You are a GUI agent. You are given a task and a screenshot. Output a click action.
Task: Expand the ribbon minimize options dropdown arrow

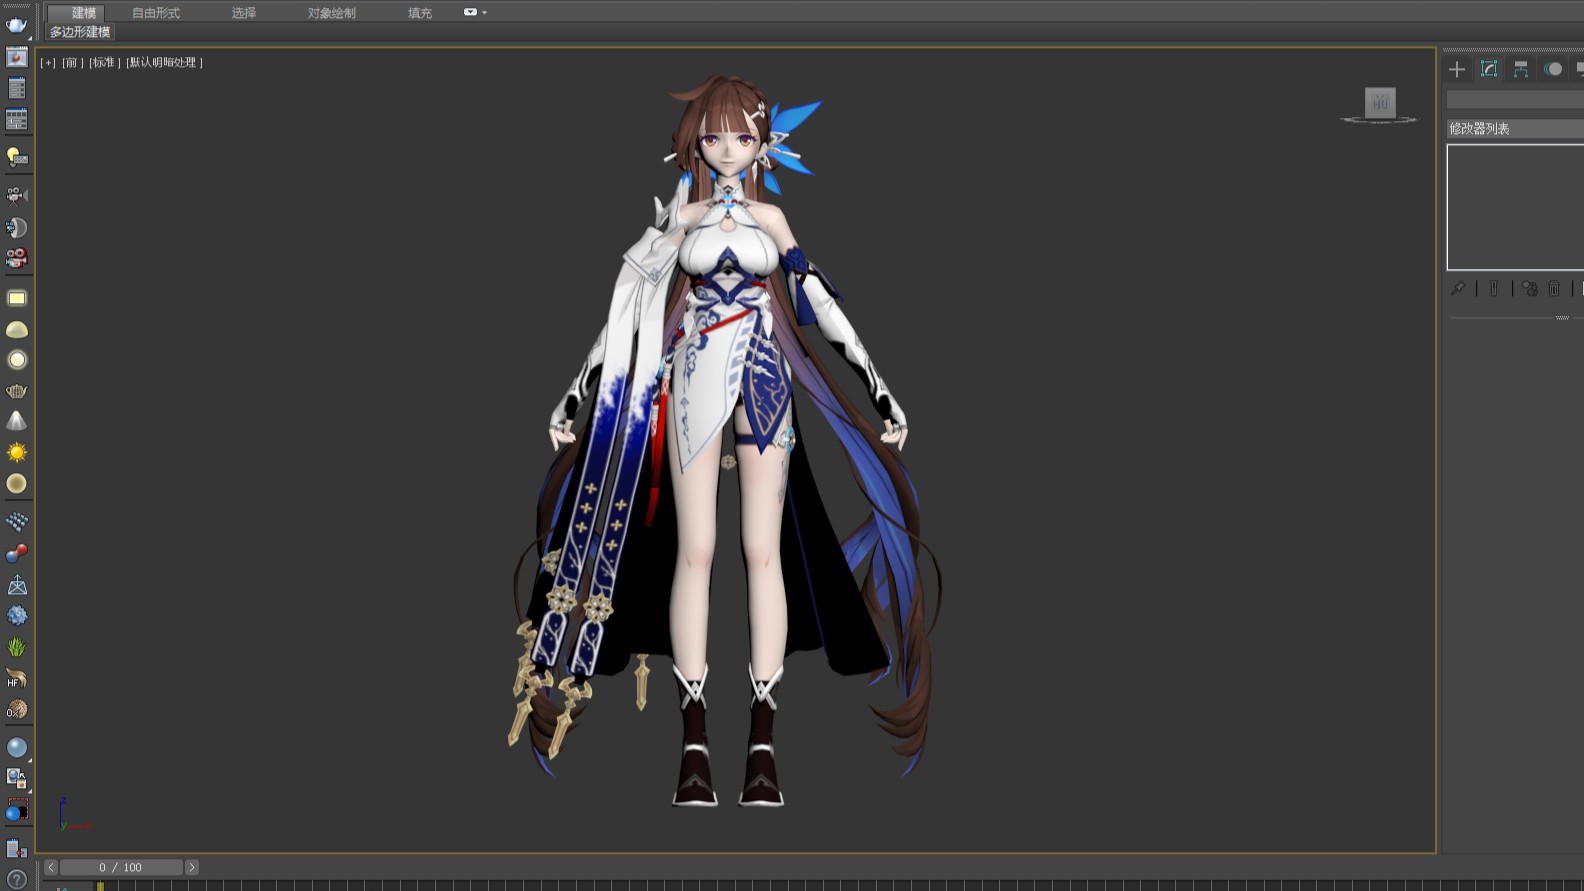[x=484, y=13]
